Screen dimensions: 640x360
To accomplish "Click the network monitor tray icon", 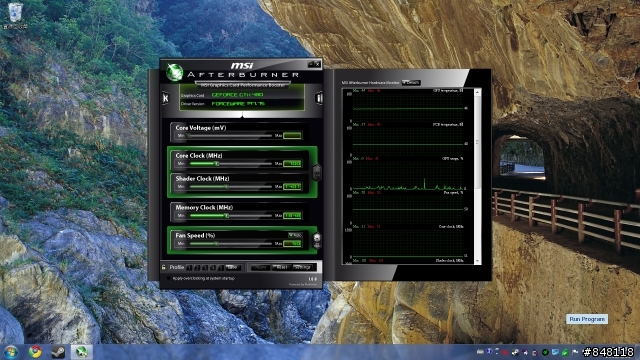I will pyautogui.click(x=555, y=352).
